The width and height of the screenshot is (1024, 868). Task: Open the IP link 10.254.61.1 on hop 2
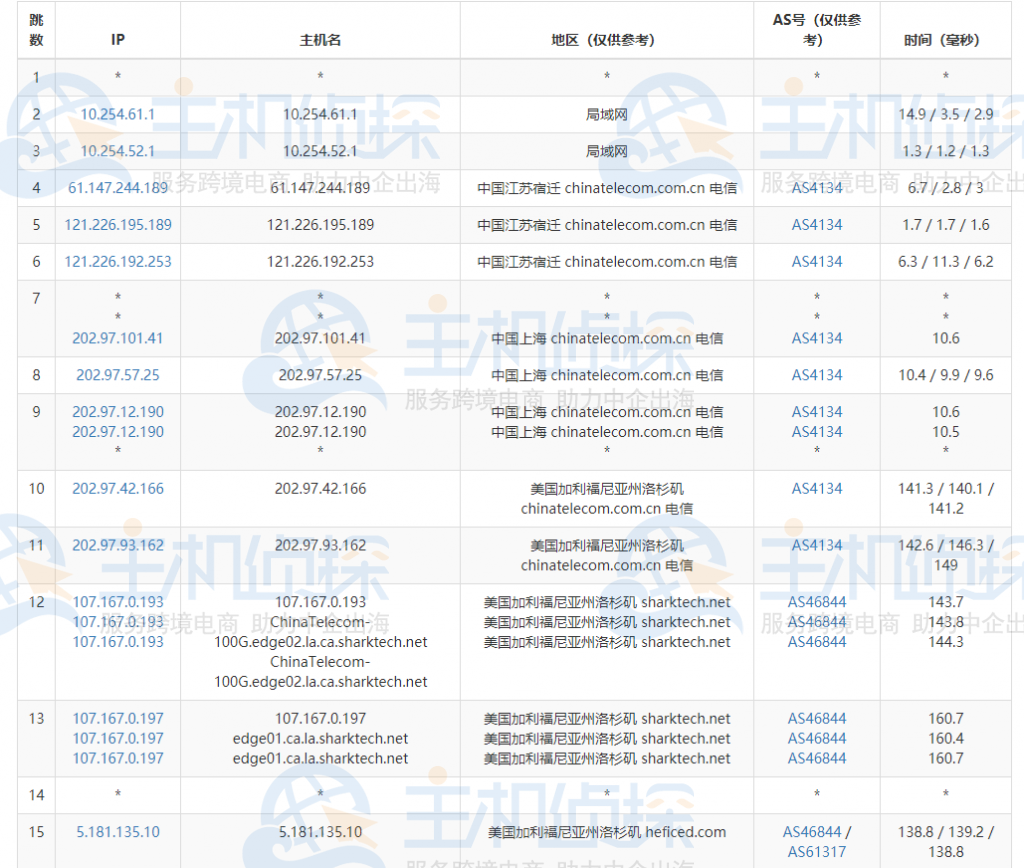[117, 114]
